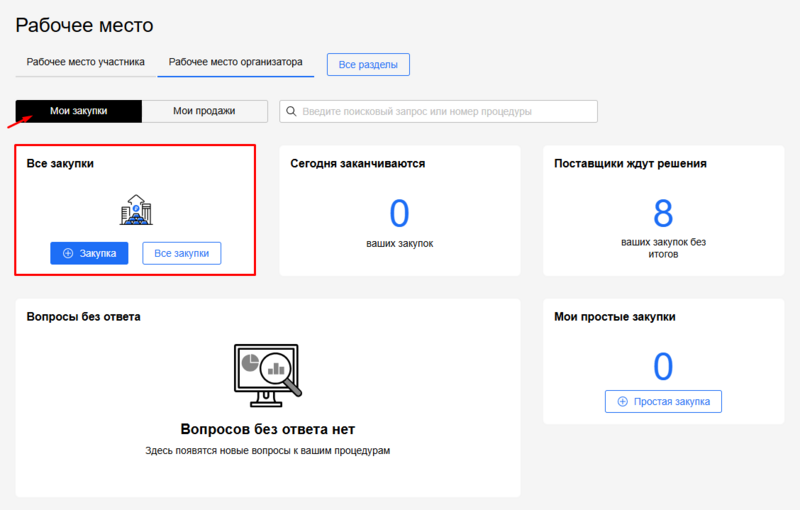
Task: Click the Поставщики ждут решения heading
Action: 630,164
